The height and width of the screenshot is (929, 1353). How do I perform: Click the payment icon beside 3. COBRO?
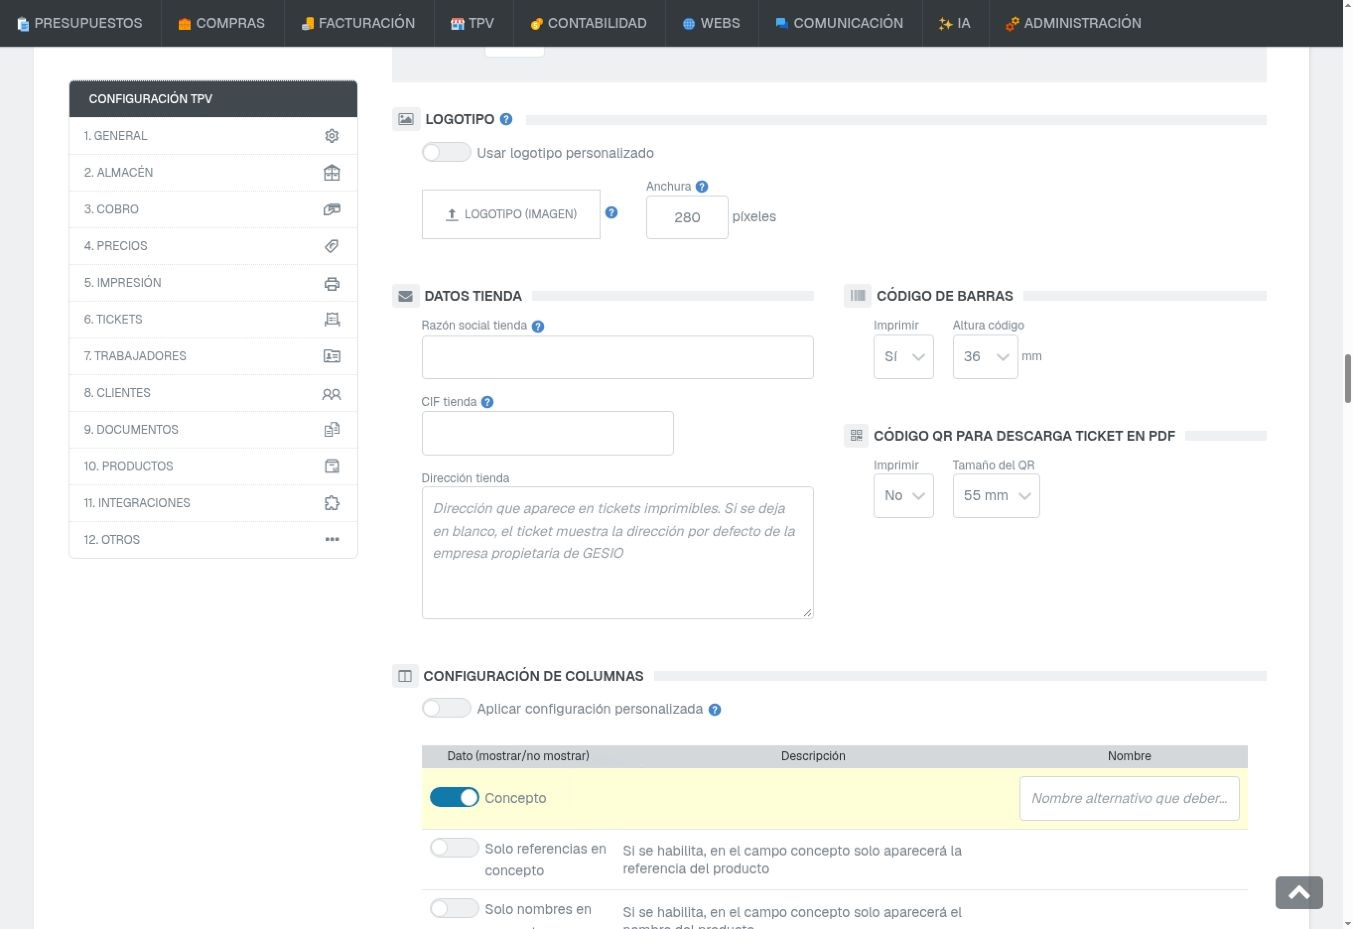pyautogui.click(x=332, y=209)
